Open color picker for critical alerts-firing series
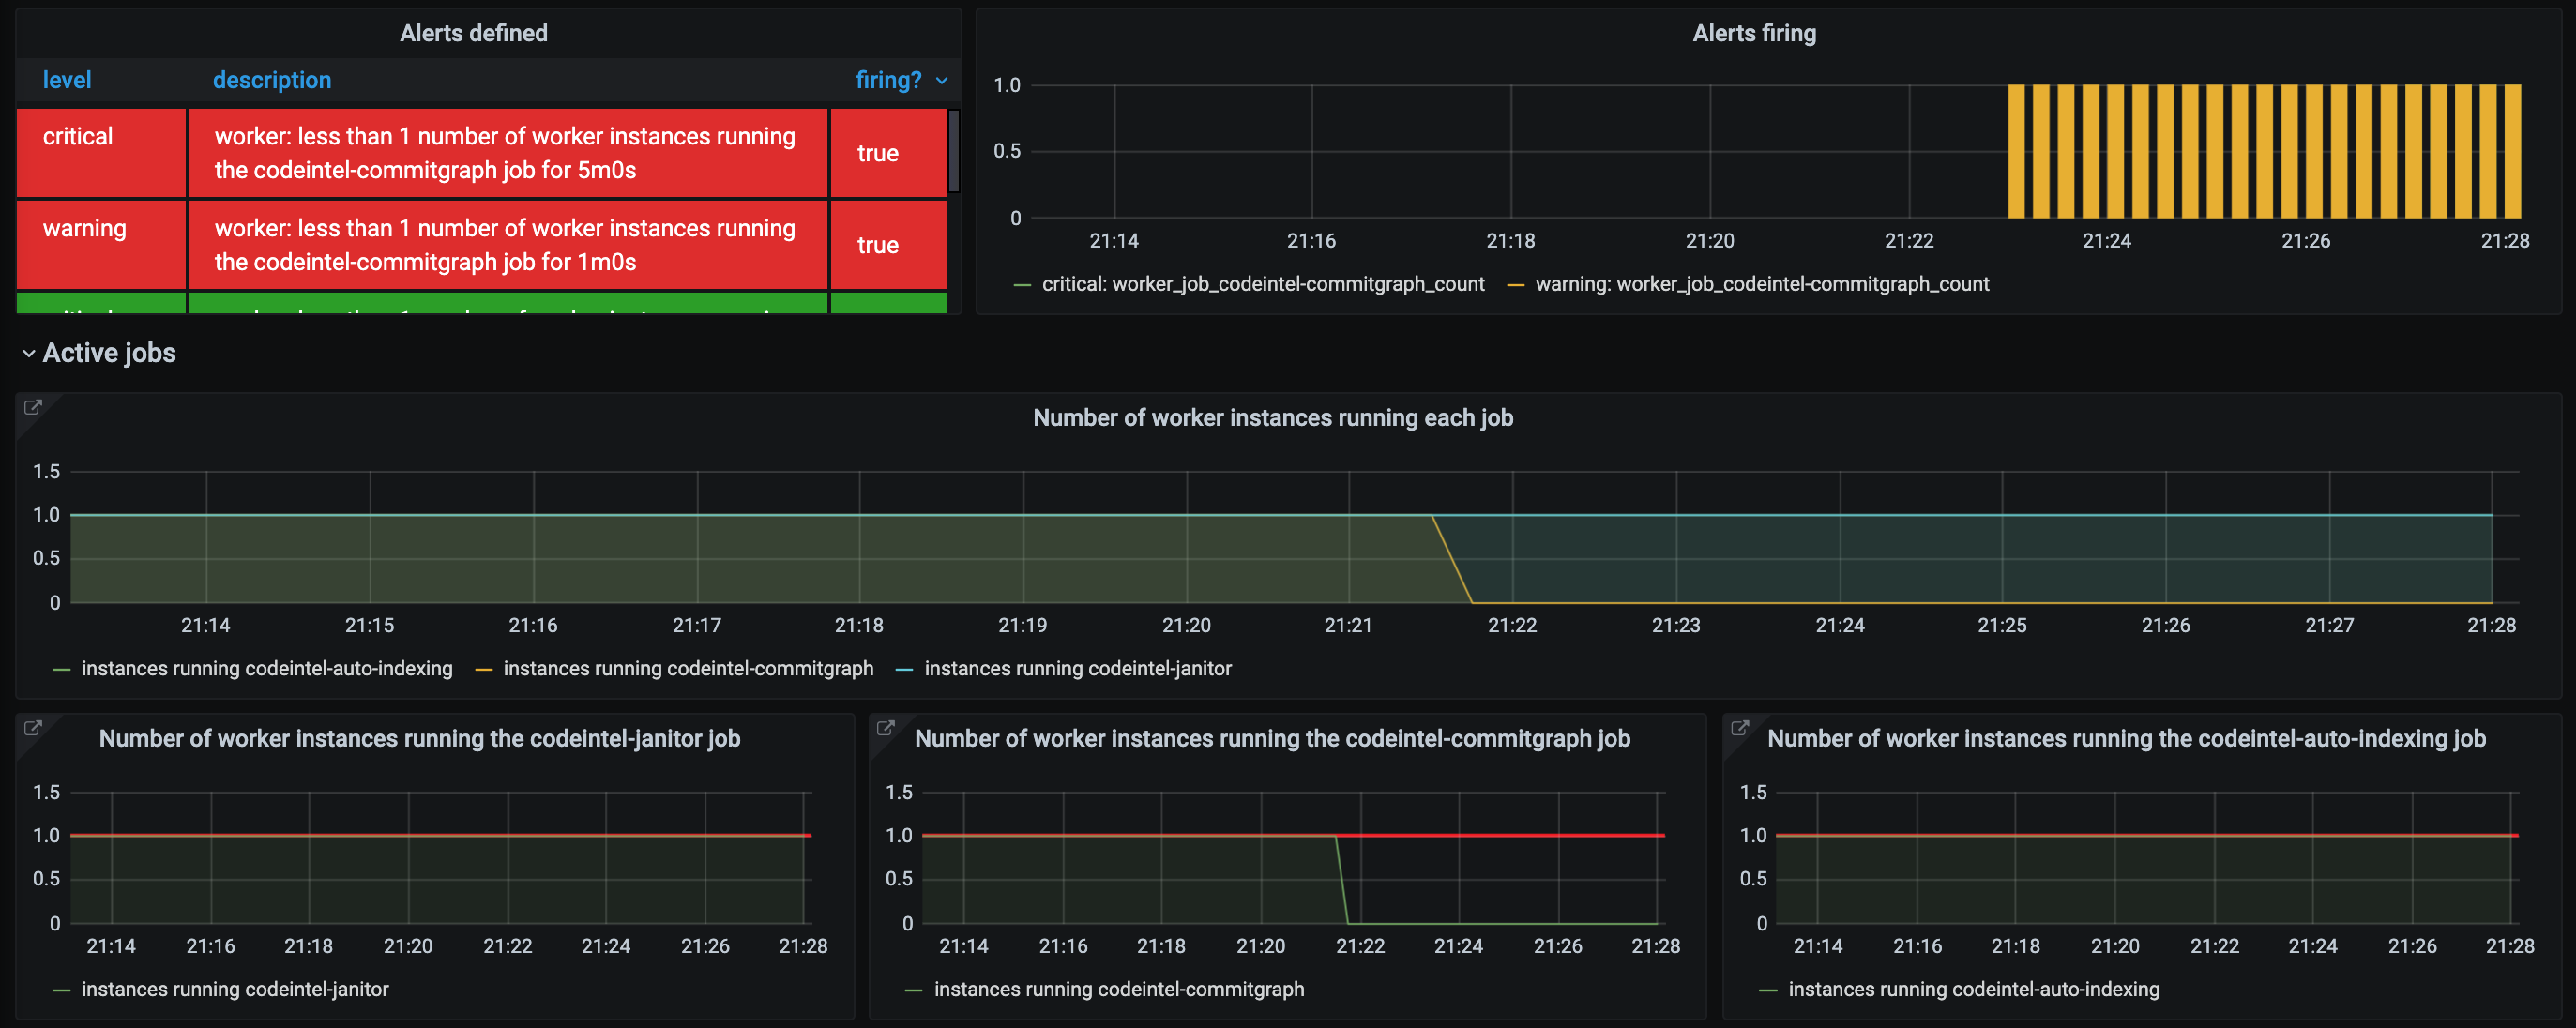This screenshot has height=1028, width=2576. 1022,285
